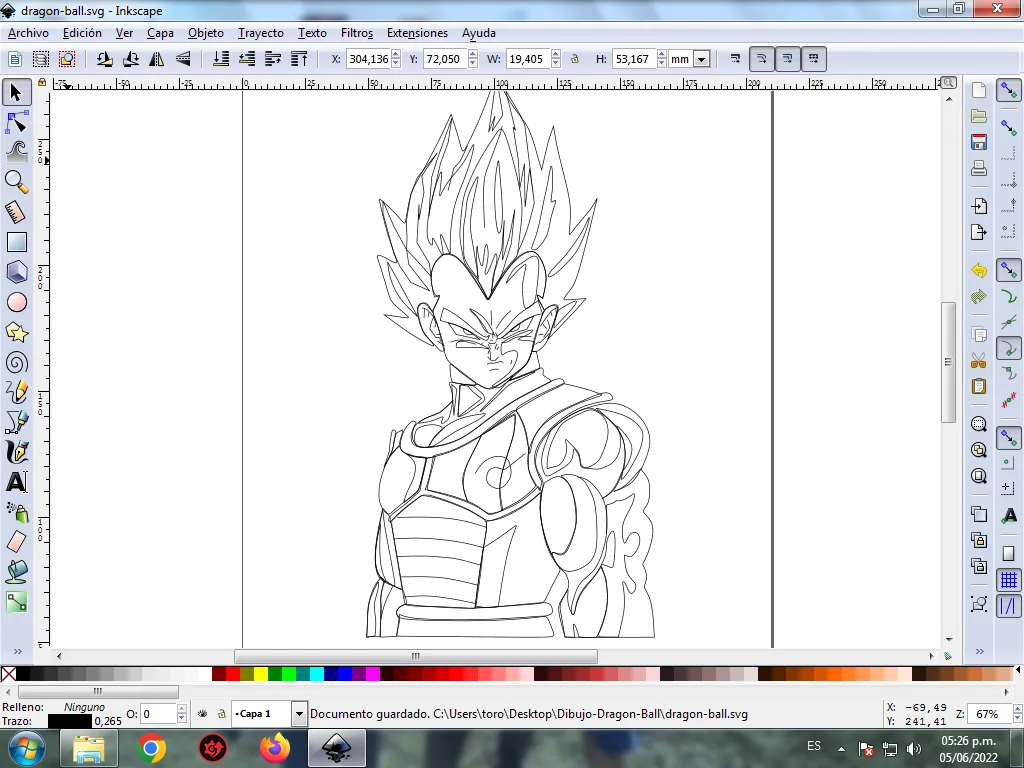
Task: Click Raise selection to top icon
Action: coord(299,59)
